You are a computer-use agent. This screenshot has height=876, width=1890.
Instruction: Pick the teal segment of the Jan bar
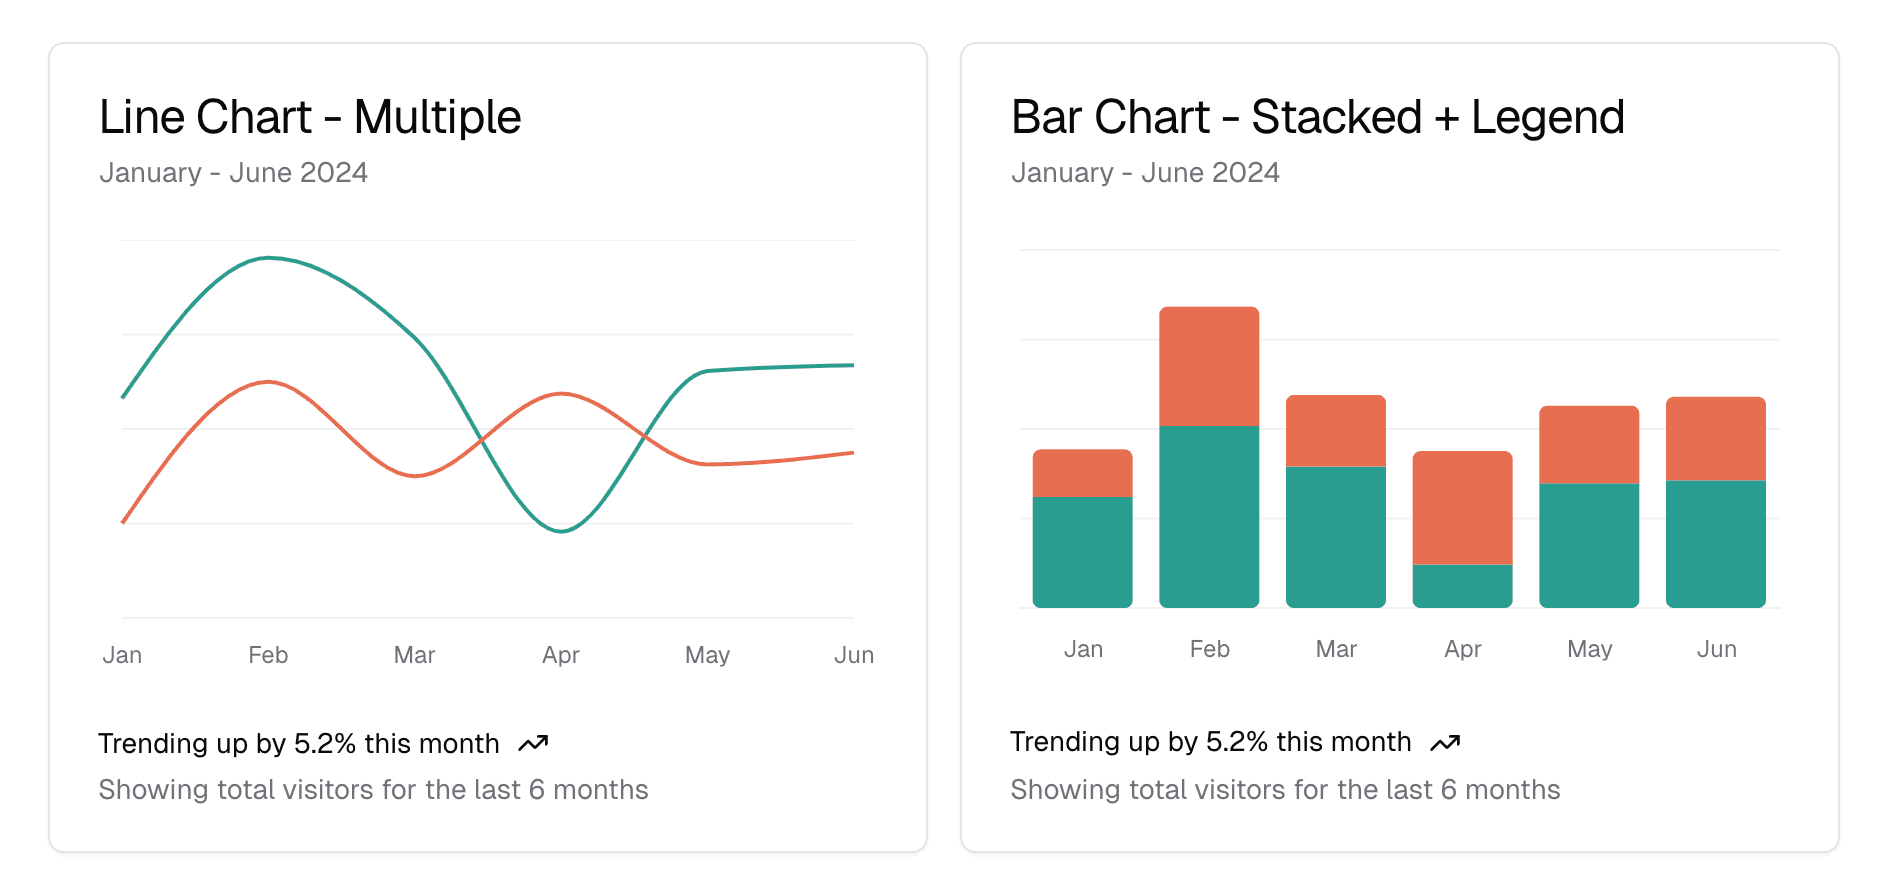(1082, 552)
